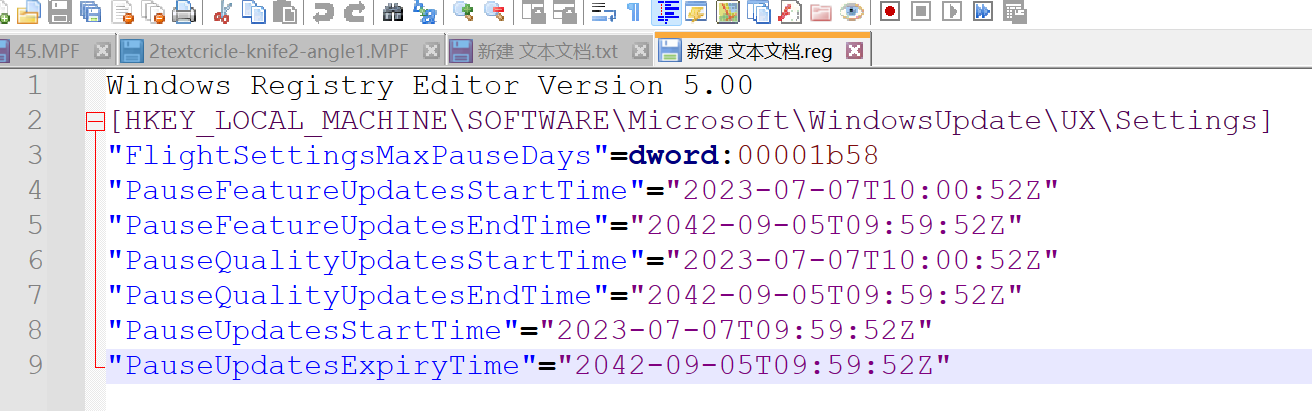Zoom in with the magnifier plus icon

click(x=463, y=12)
